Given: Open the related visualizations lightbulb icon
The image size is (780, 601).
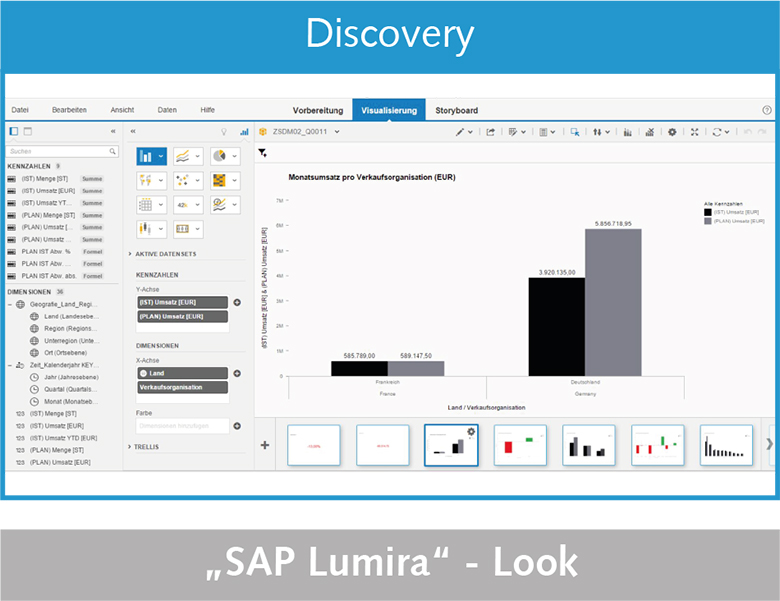Looking at the screenshot, I should tap(224, 132).
